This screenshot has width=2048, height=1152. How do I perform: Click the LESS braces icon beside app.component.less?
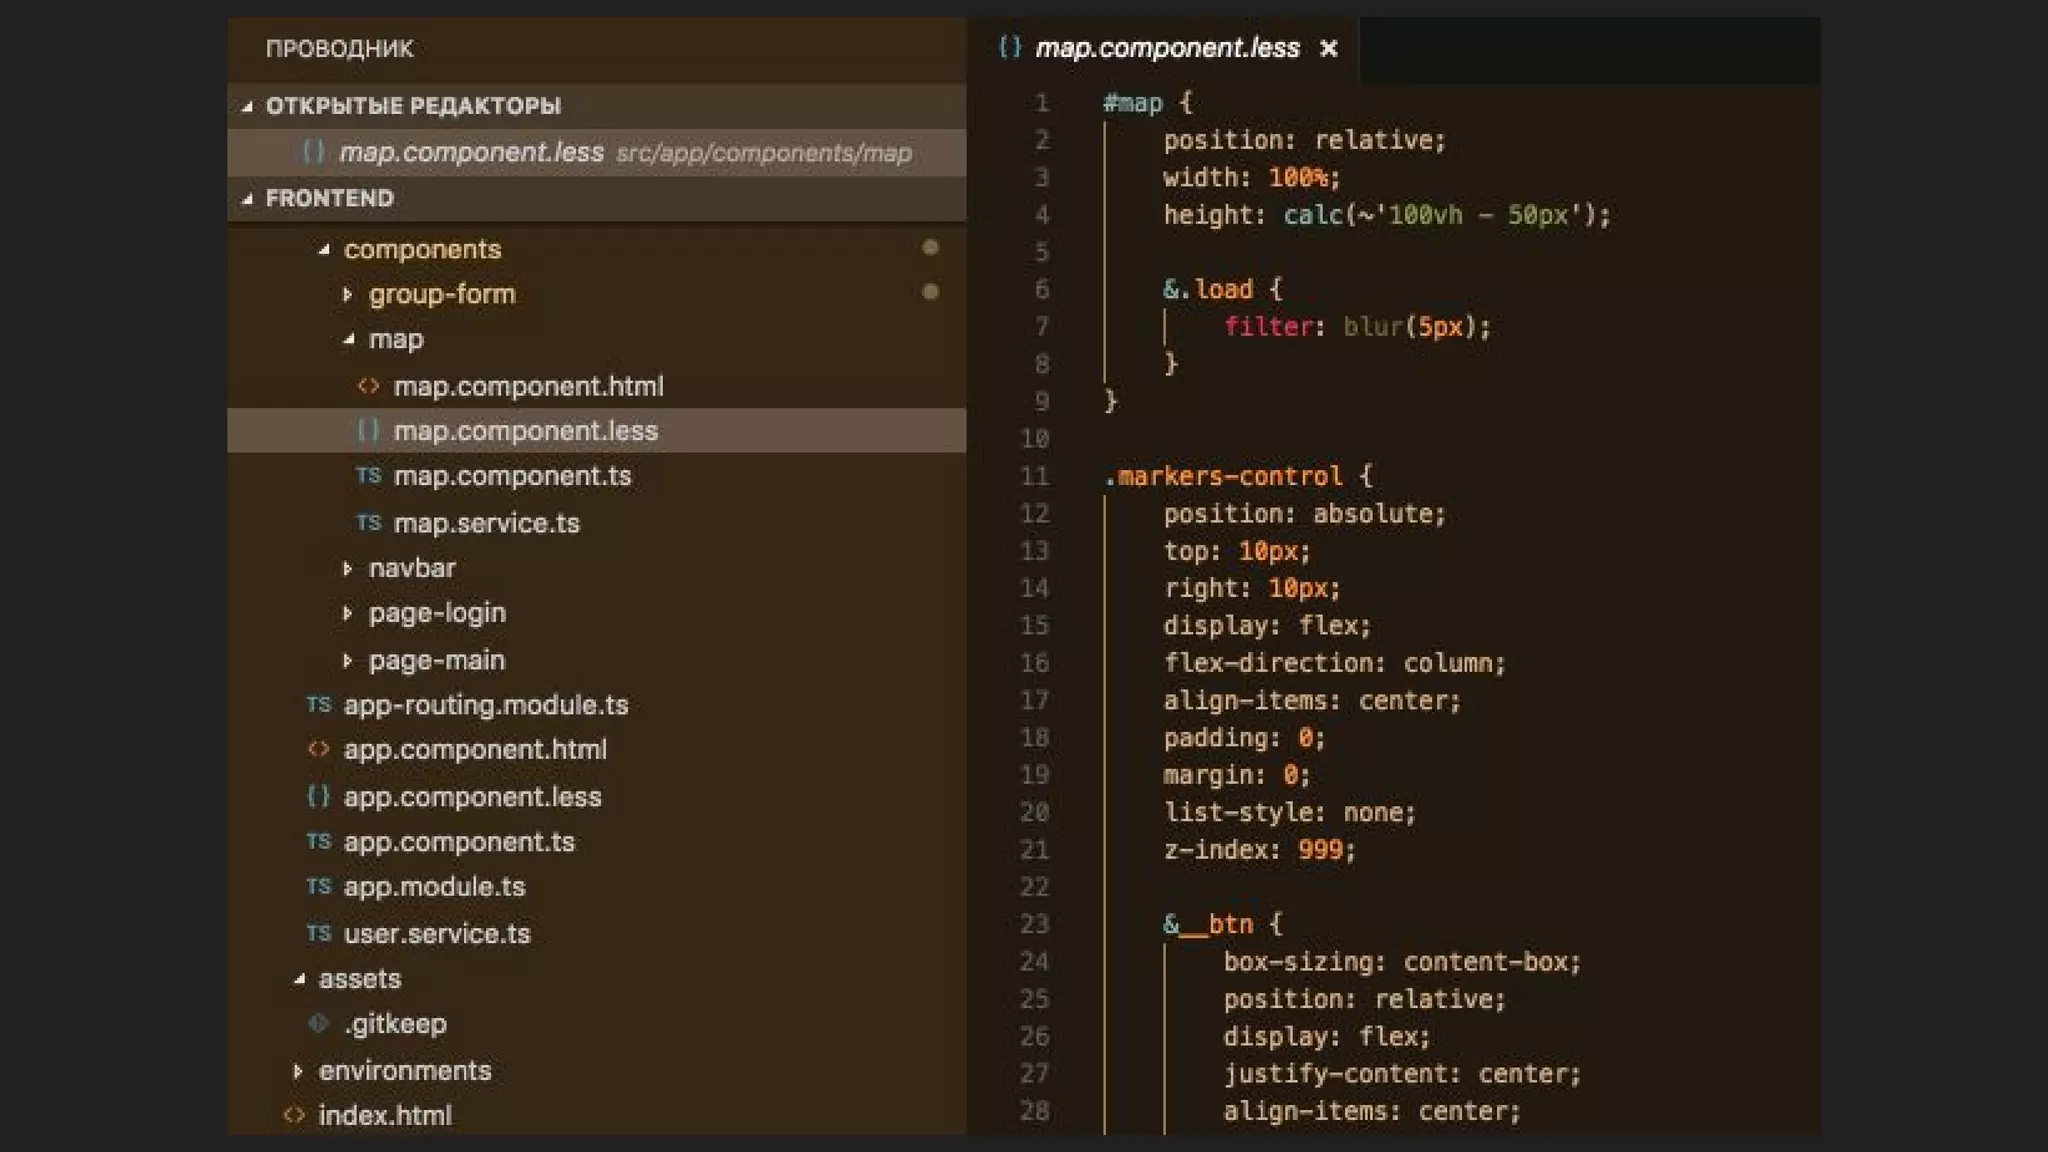[x=318, y=797]
